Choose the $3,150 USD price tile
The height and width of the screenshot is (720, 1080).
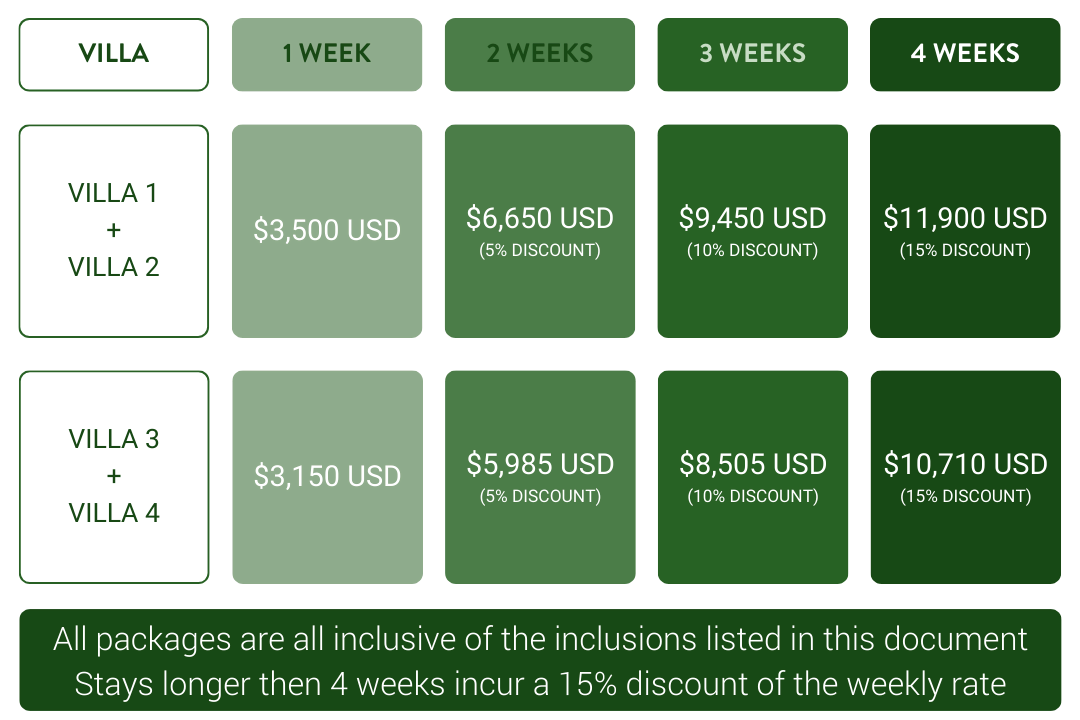[327, 477]
